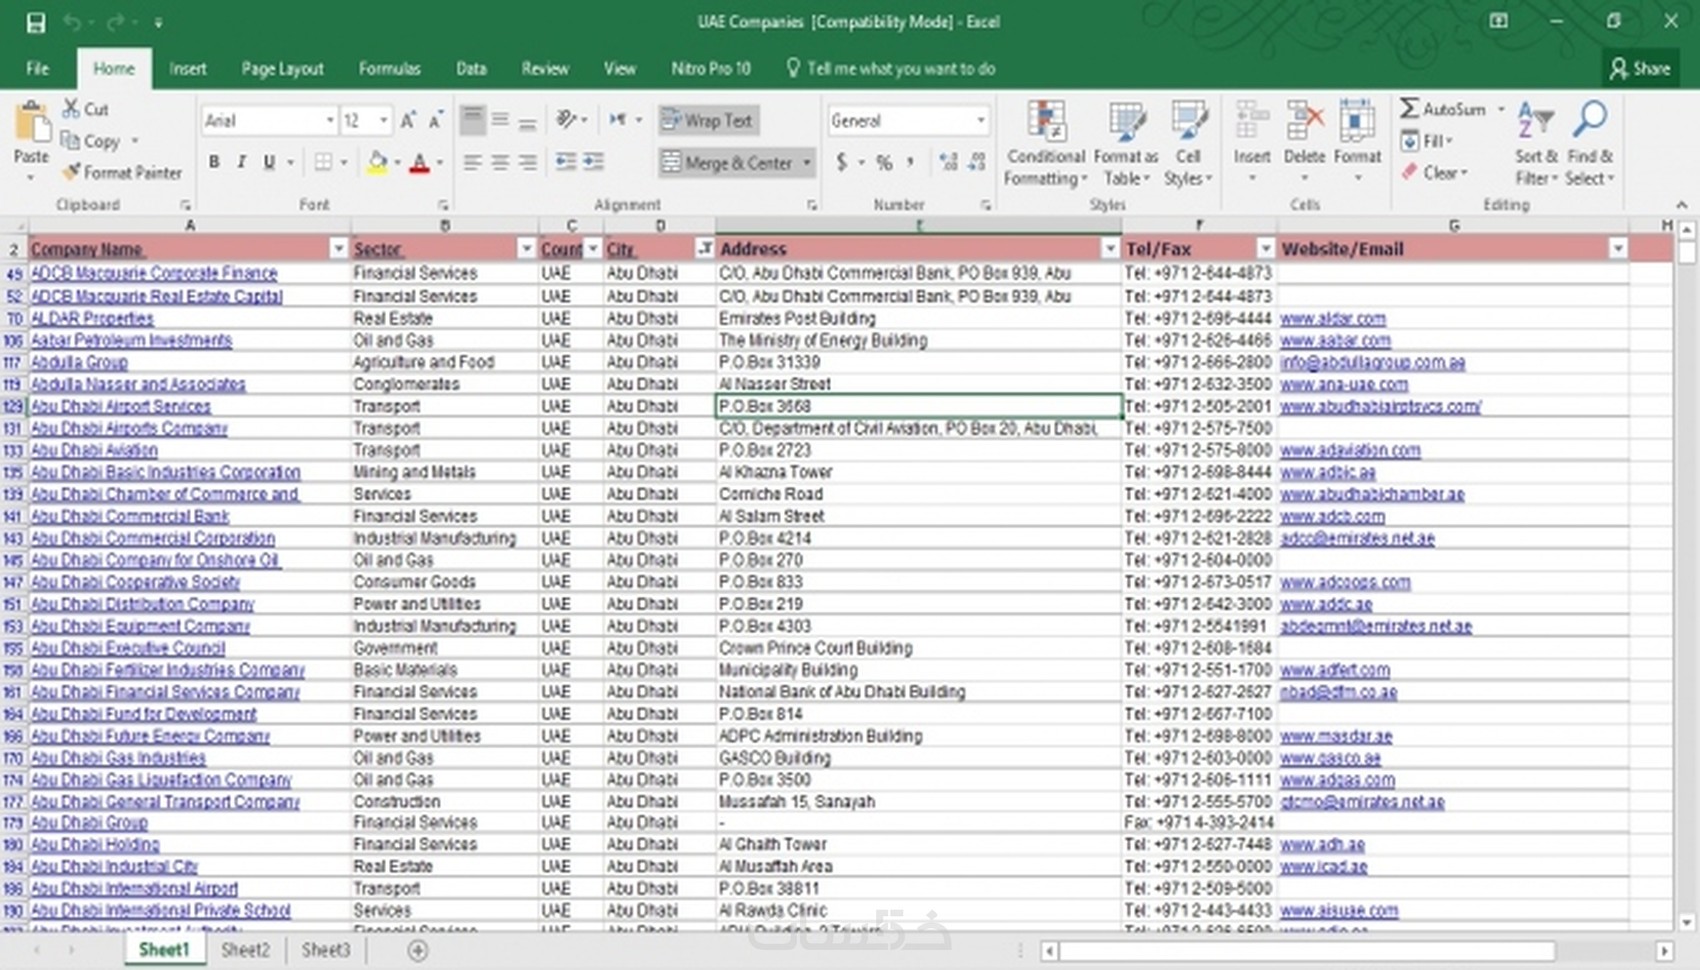Image resolution: width=1700 pixels, height=970 pixels.
Task: Switch to the Formulas tab
Action: coord(389,68)
